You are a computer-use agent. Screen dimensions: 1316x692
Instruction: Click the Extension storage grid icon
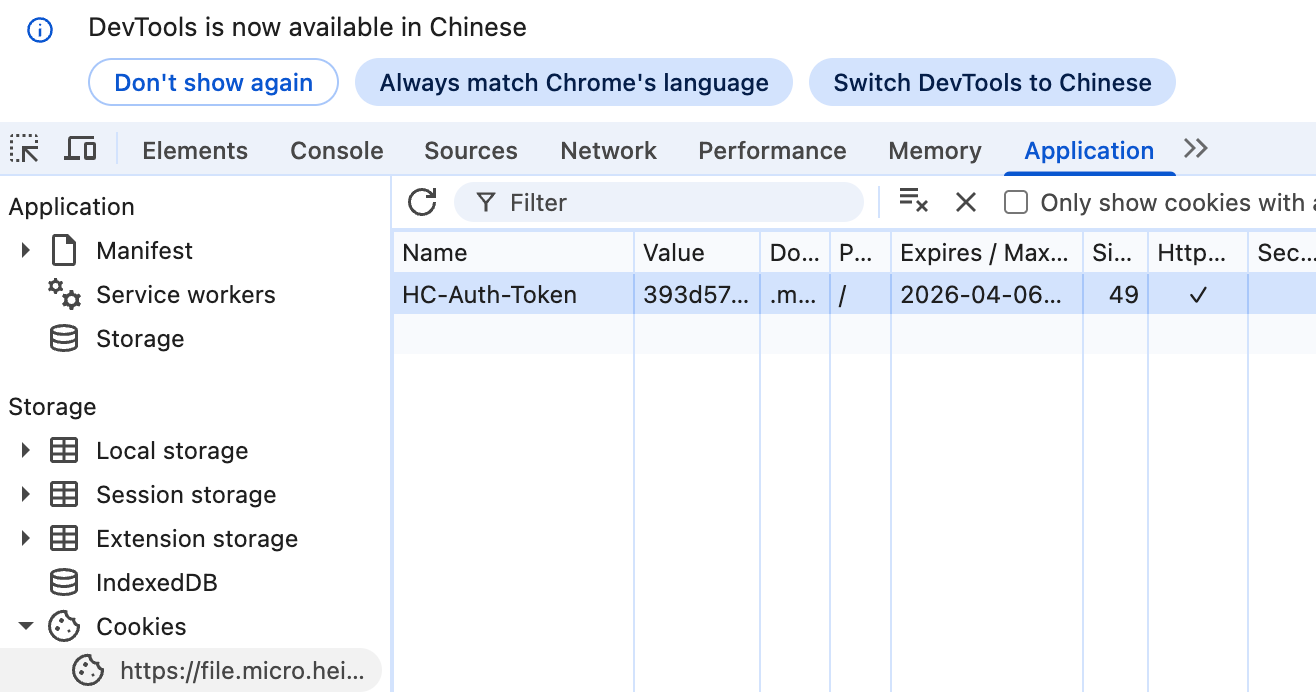pyautogui.click(x=64, y=538)
